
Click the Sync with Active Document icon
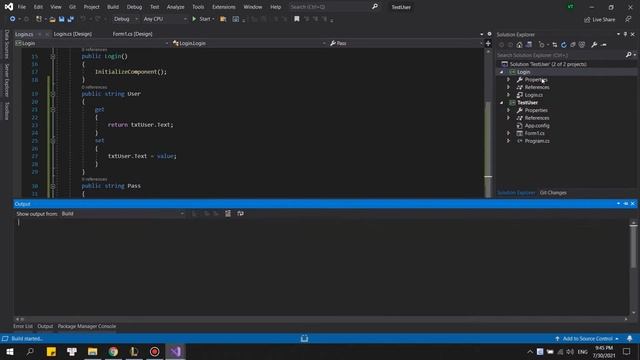pyautogui.click(x=555, y=44)
